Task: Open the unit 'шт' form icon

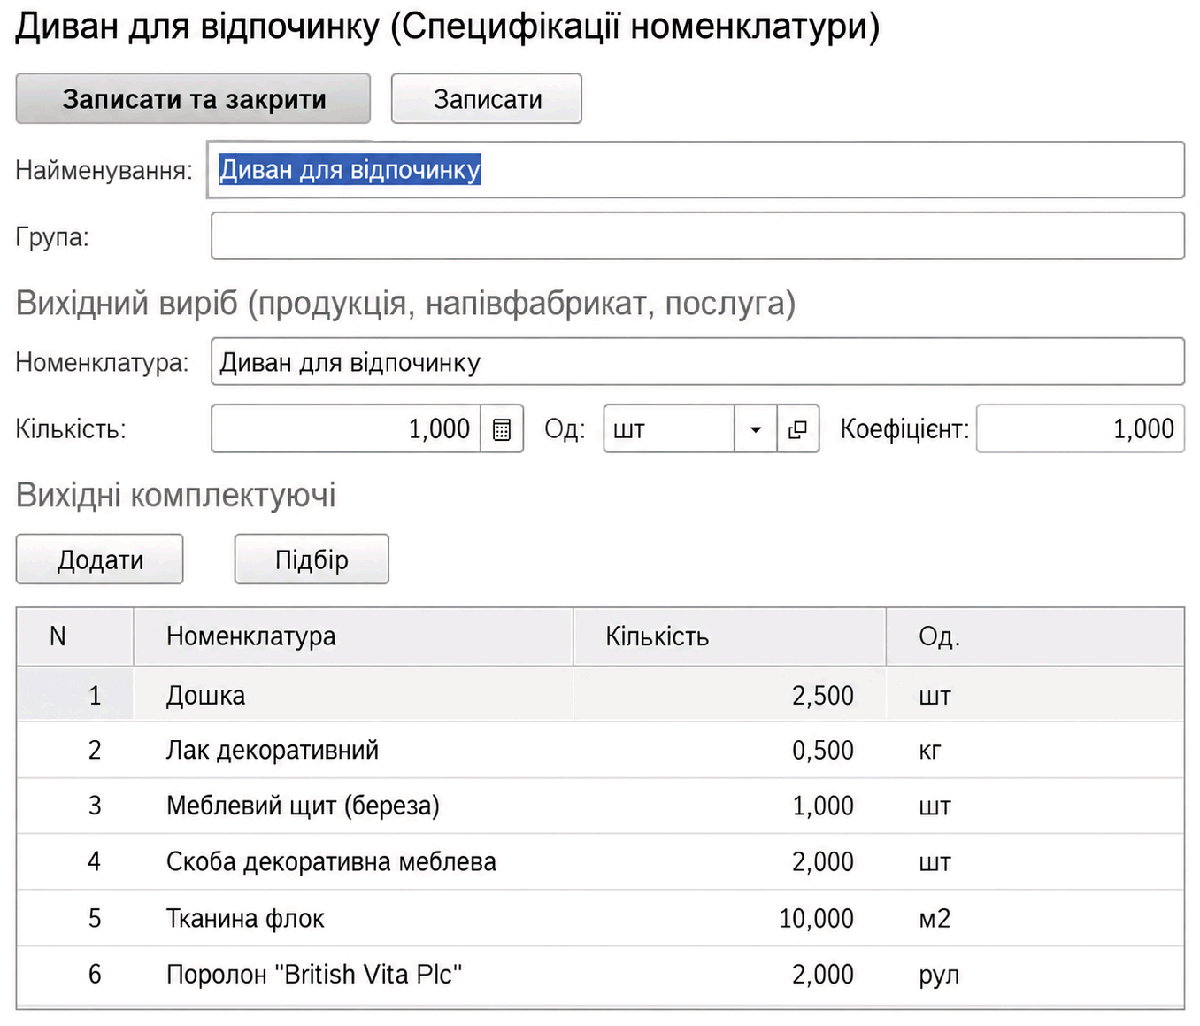Action: [x=797, y=429]
